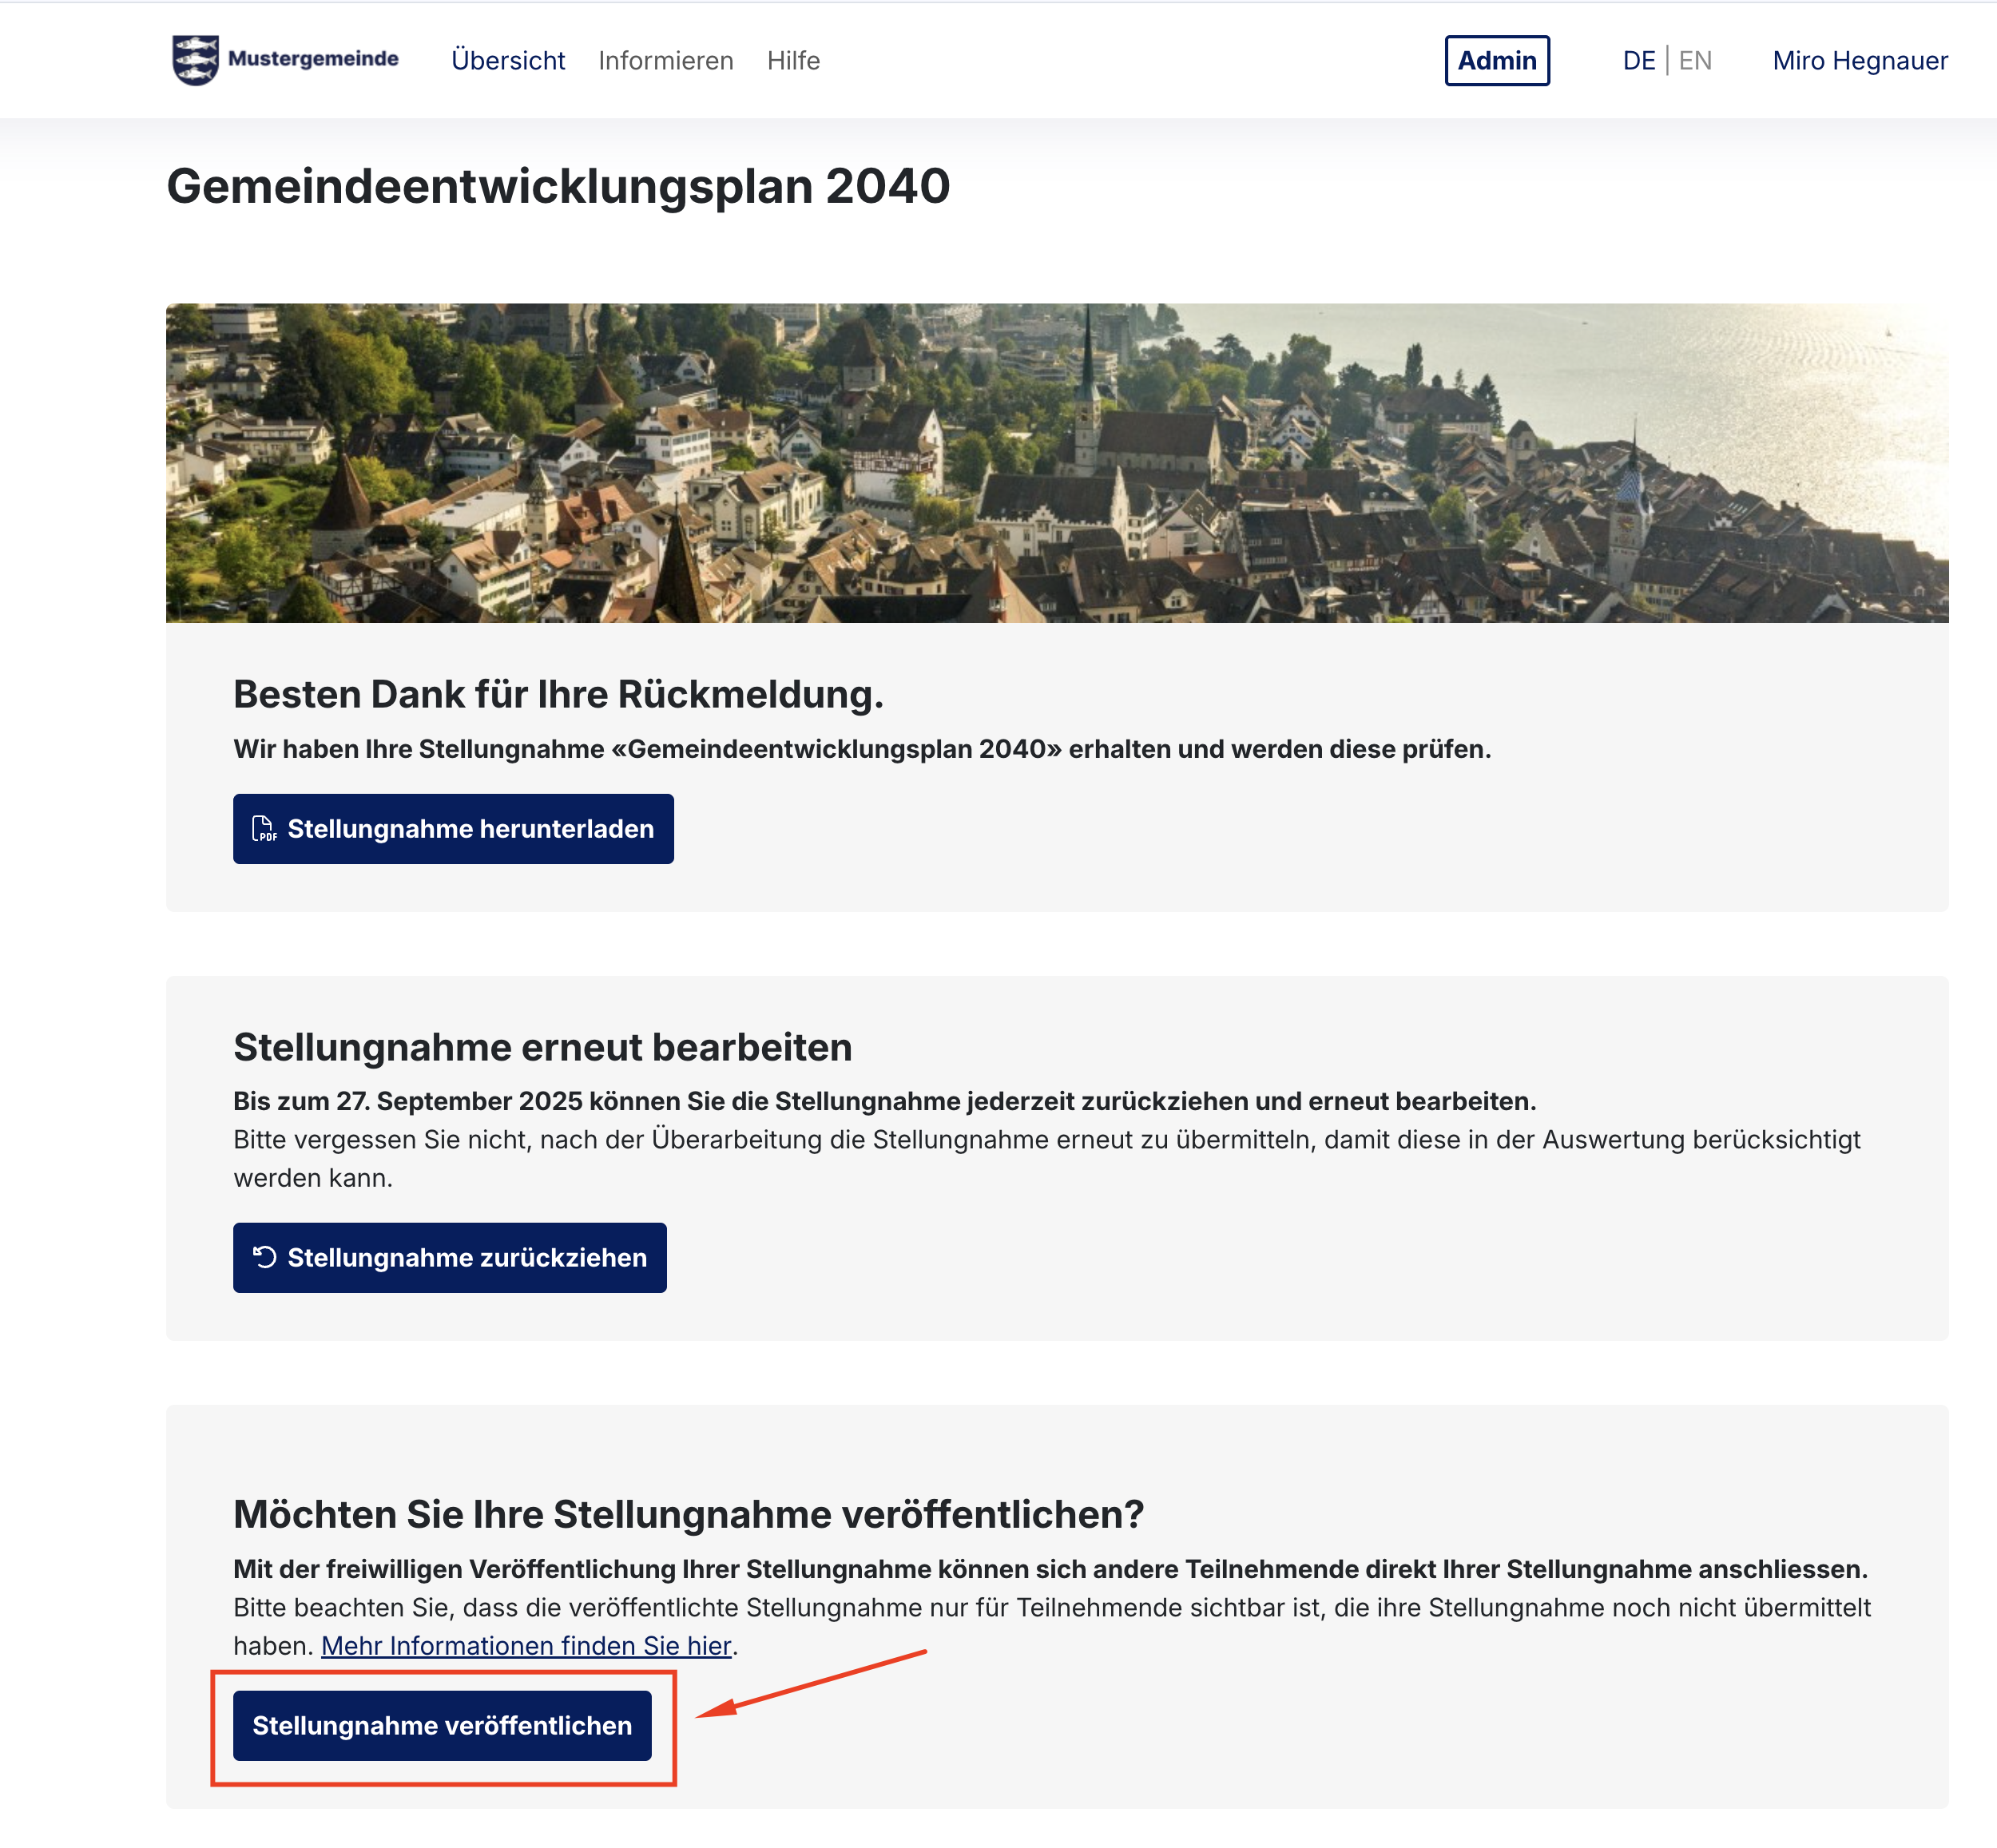Switch language to DE

[1638, 61]
